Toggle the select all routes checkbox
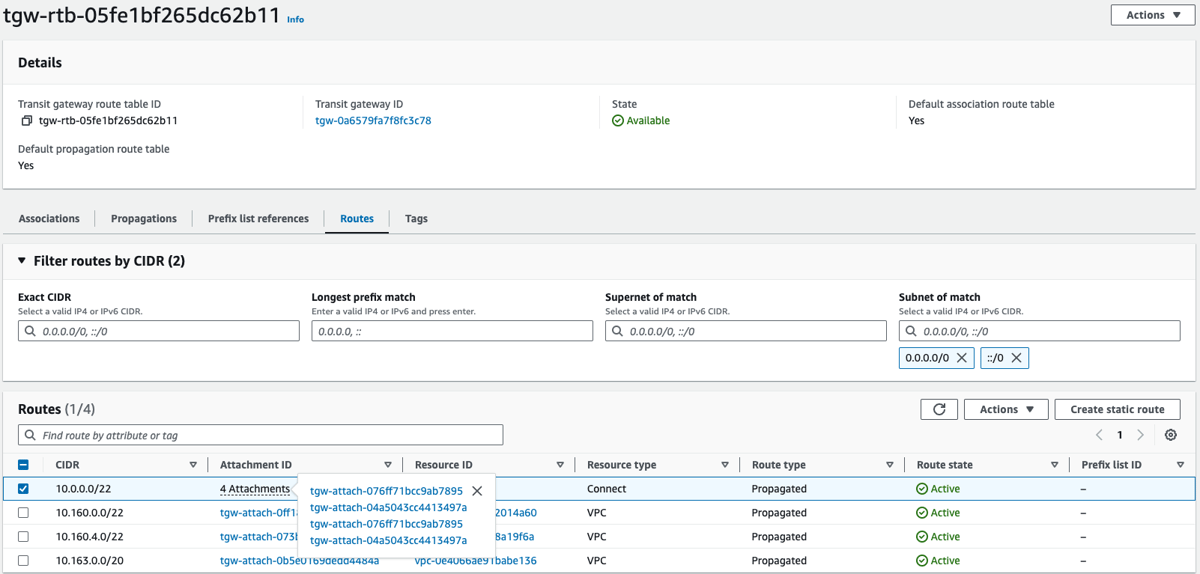 pyautogui.click(x=24, y=465)
